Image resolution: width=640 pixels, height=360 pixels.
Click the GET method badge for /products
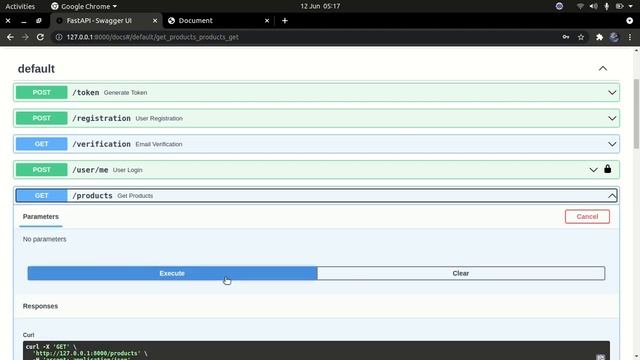coord(42,196)
